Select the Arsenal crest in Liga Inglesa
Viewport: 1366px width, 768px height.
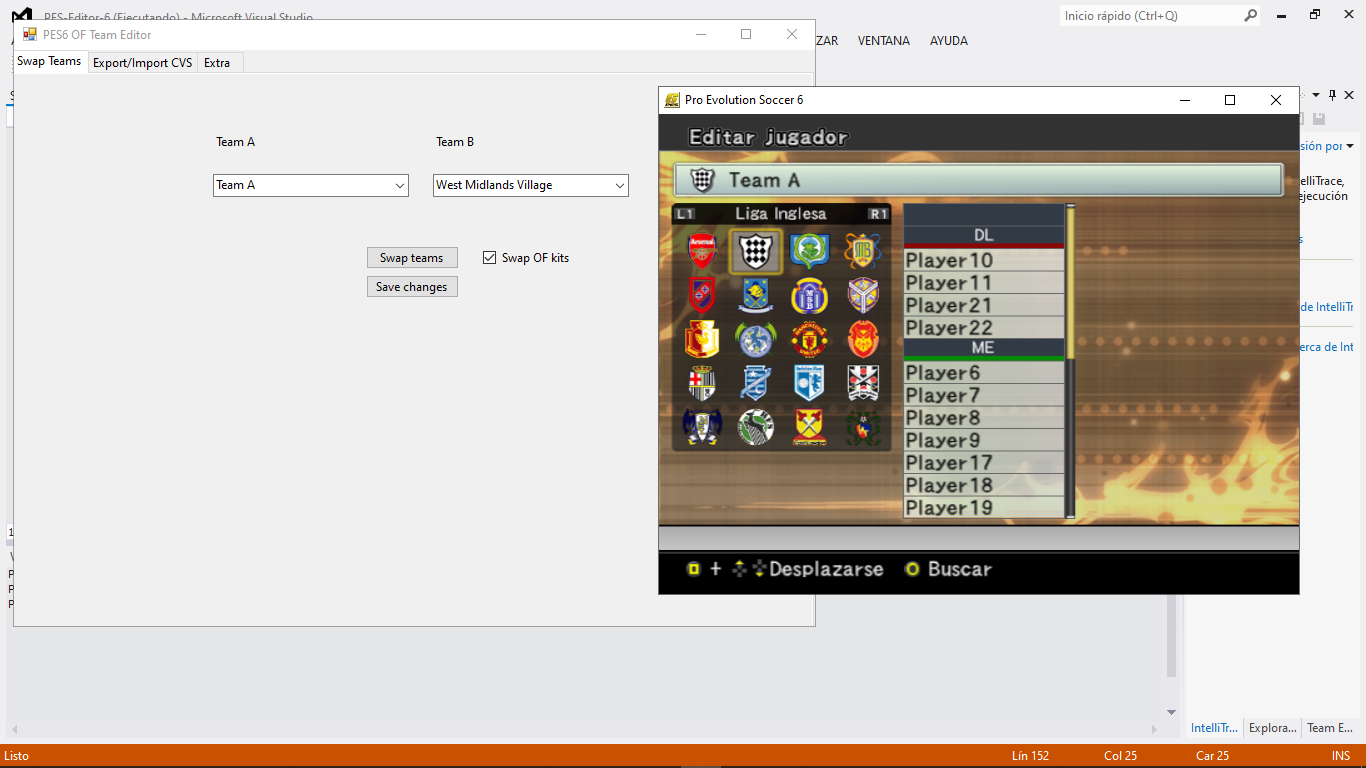click(702, 251)
